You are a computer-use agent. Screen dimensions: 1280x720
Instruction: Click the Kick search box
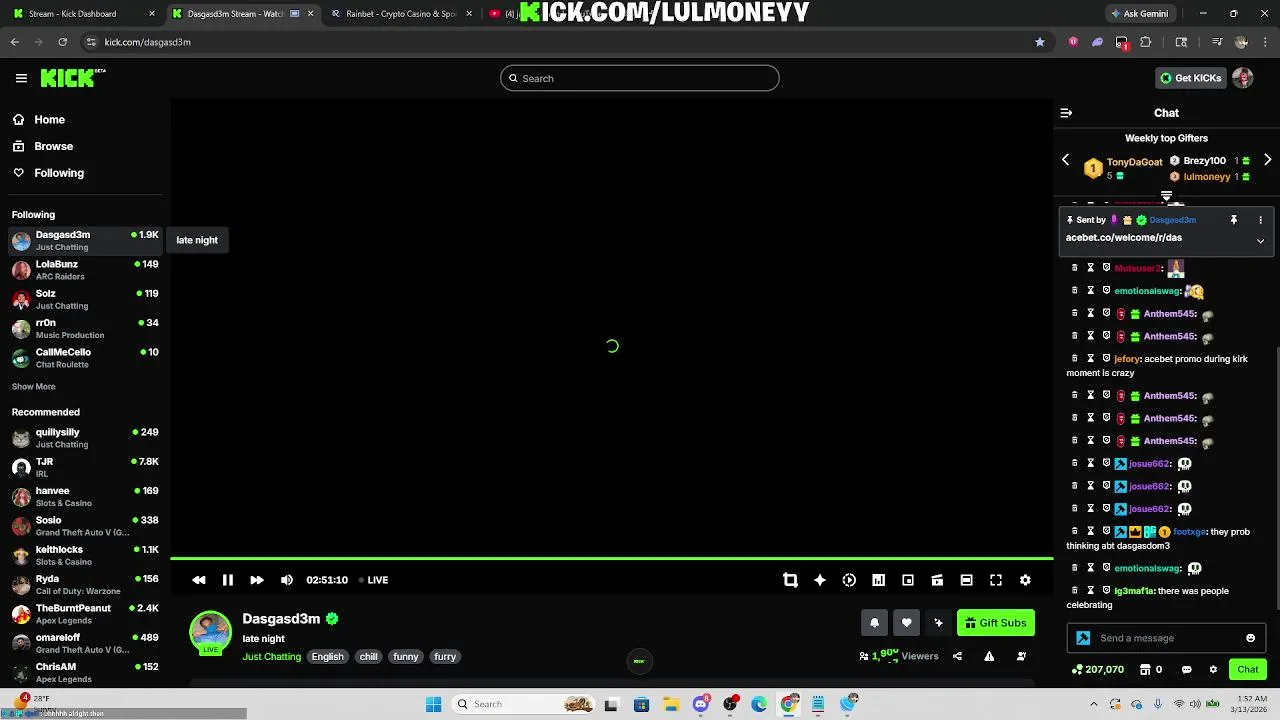point(640,78)
